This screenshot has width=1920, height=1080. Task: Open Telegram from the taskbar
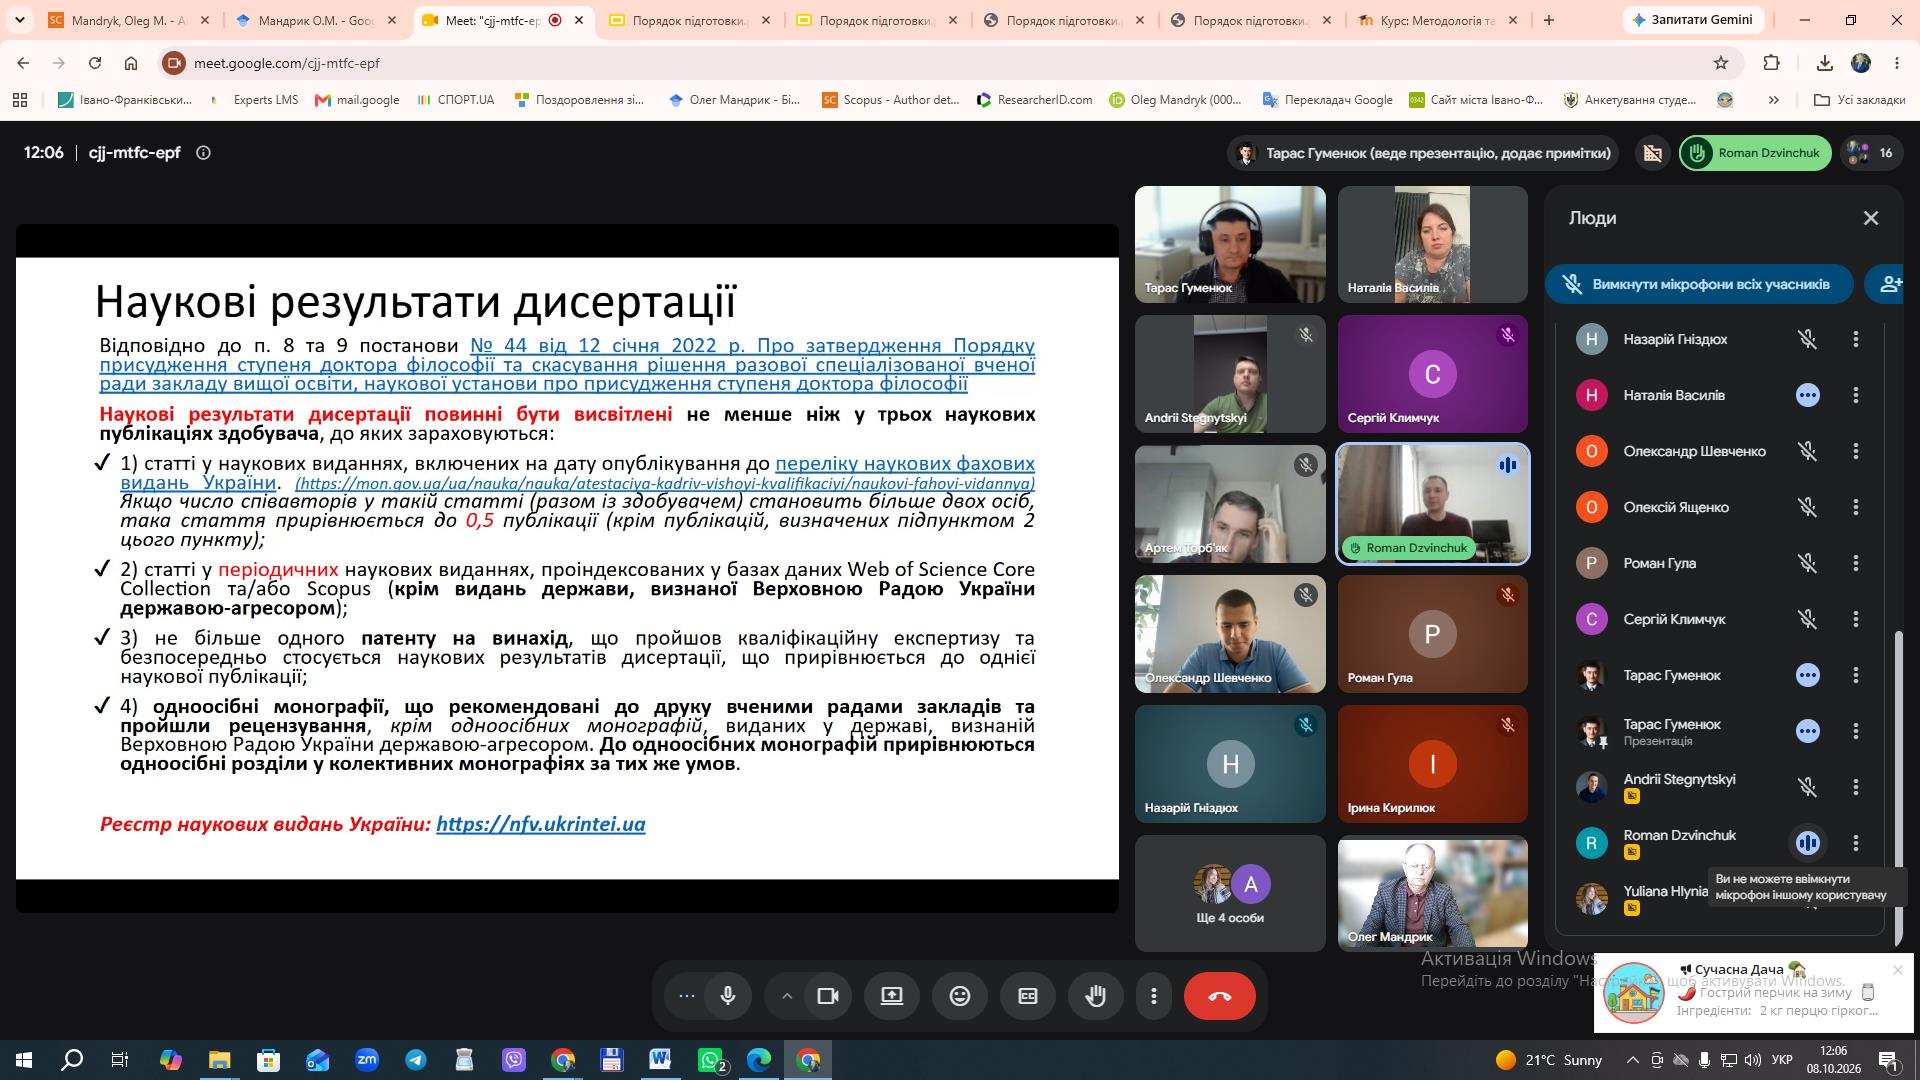click(416, 1060)
